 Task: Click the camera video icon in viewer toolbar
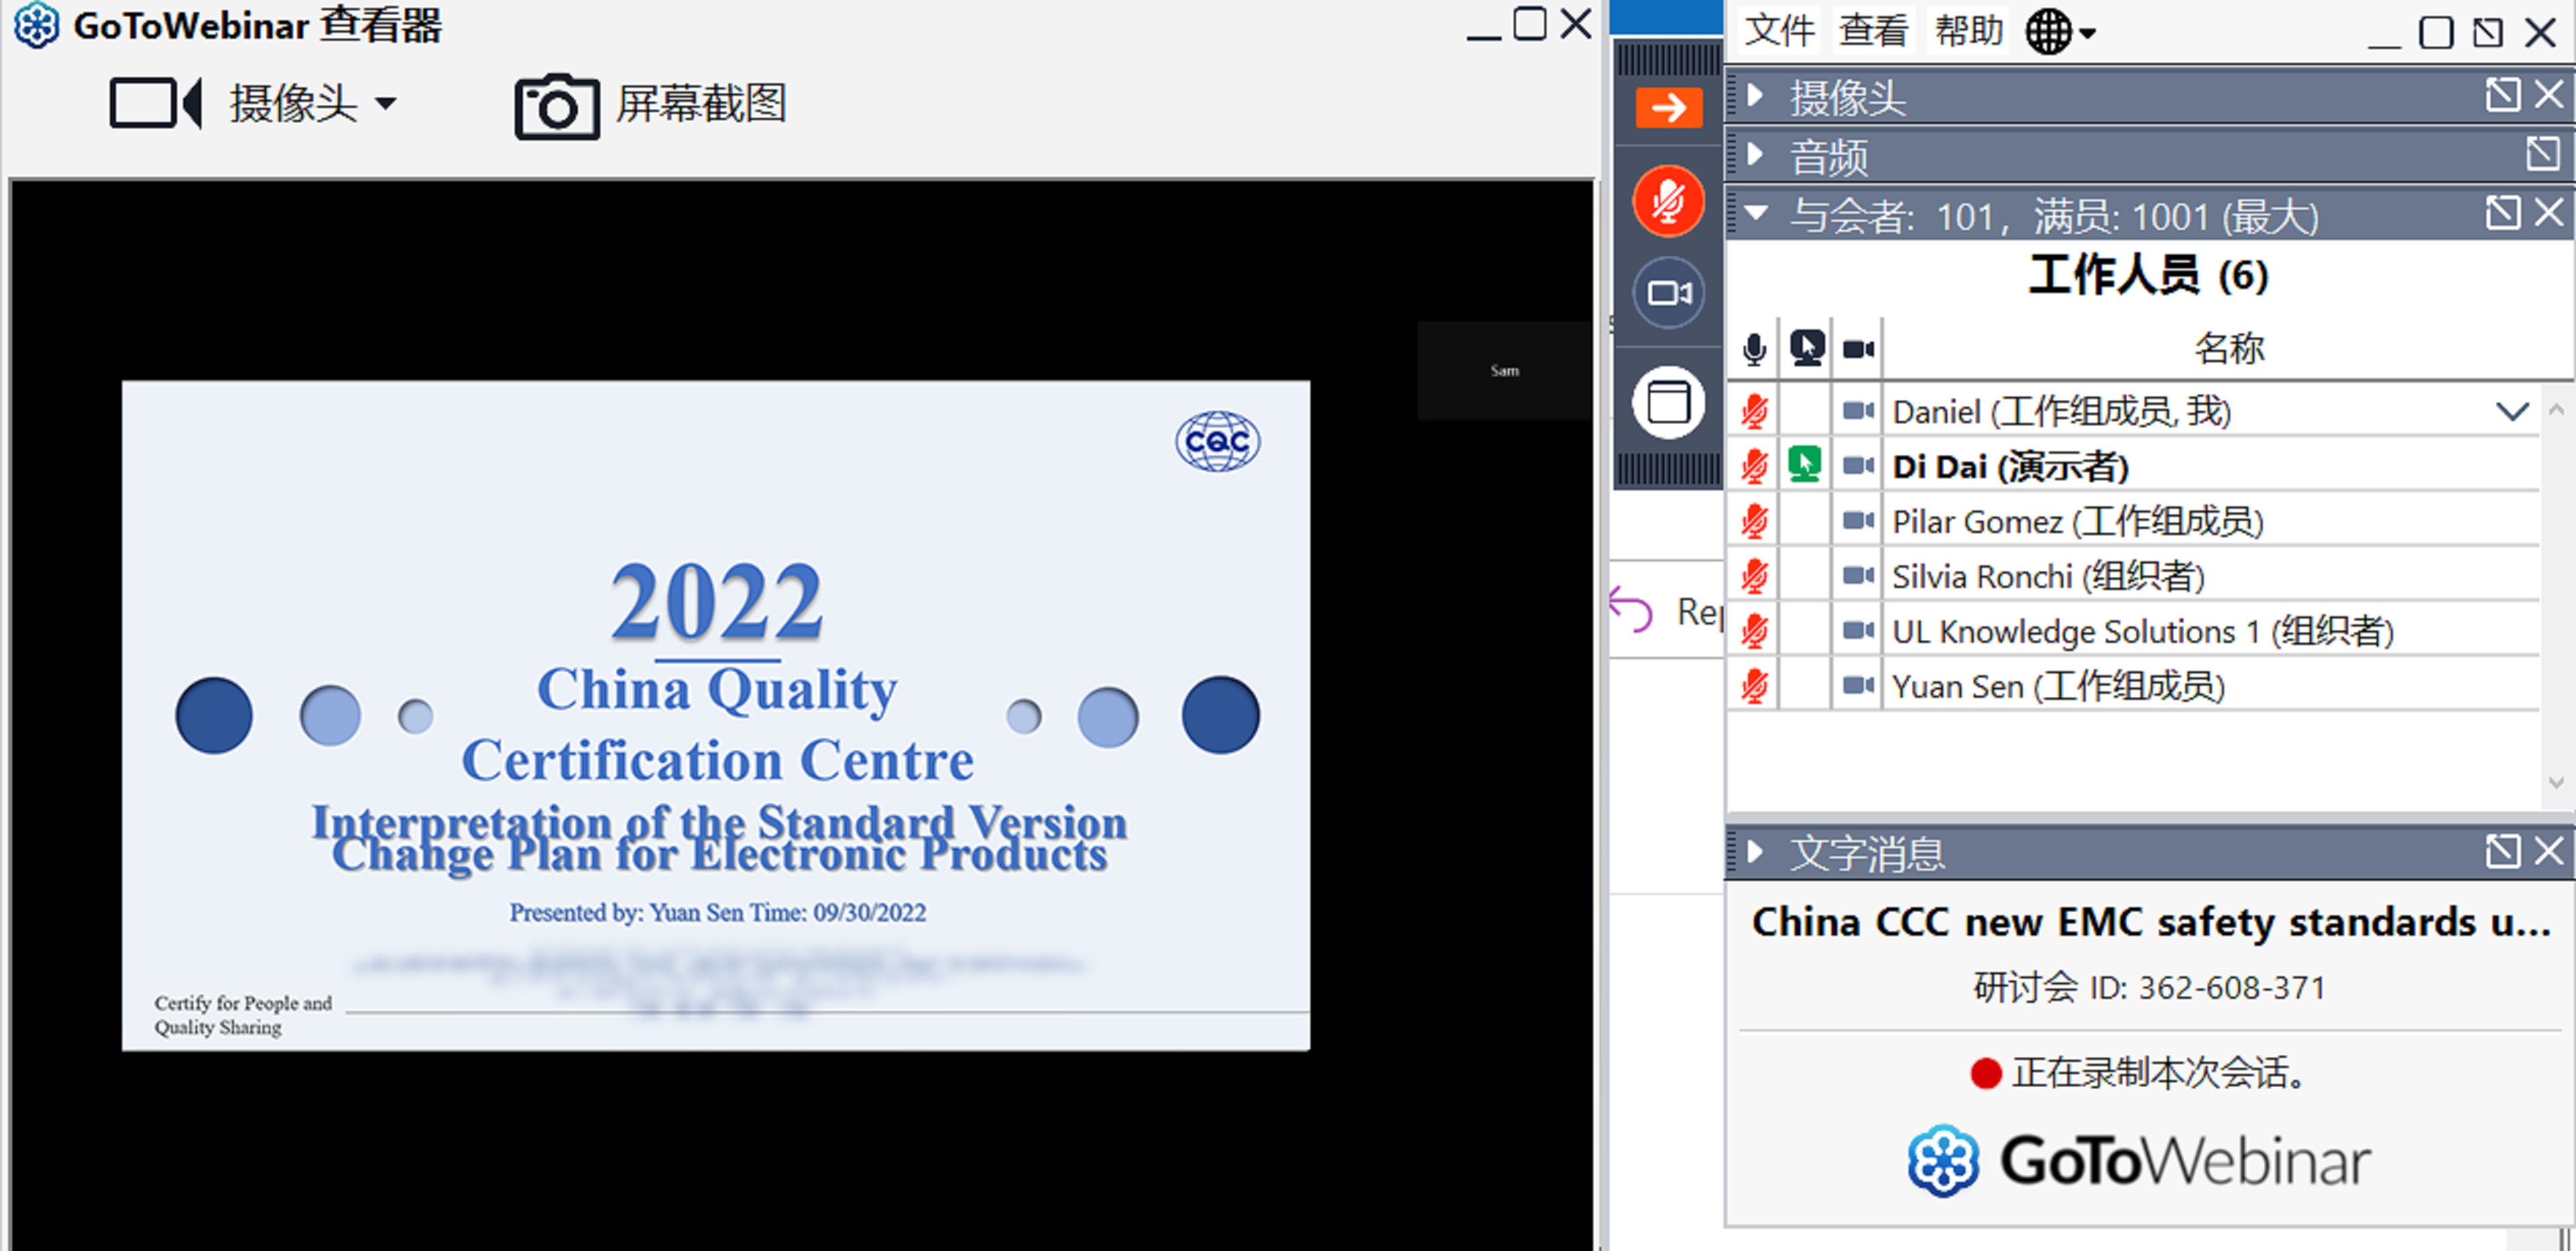click(155, 103)
